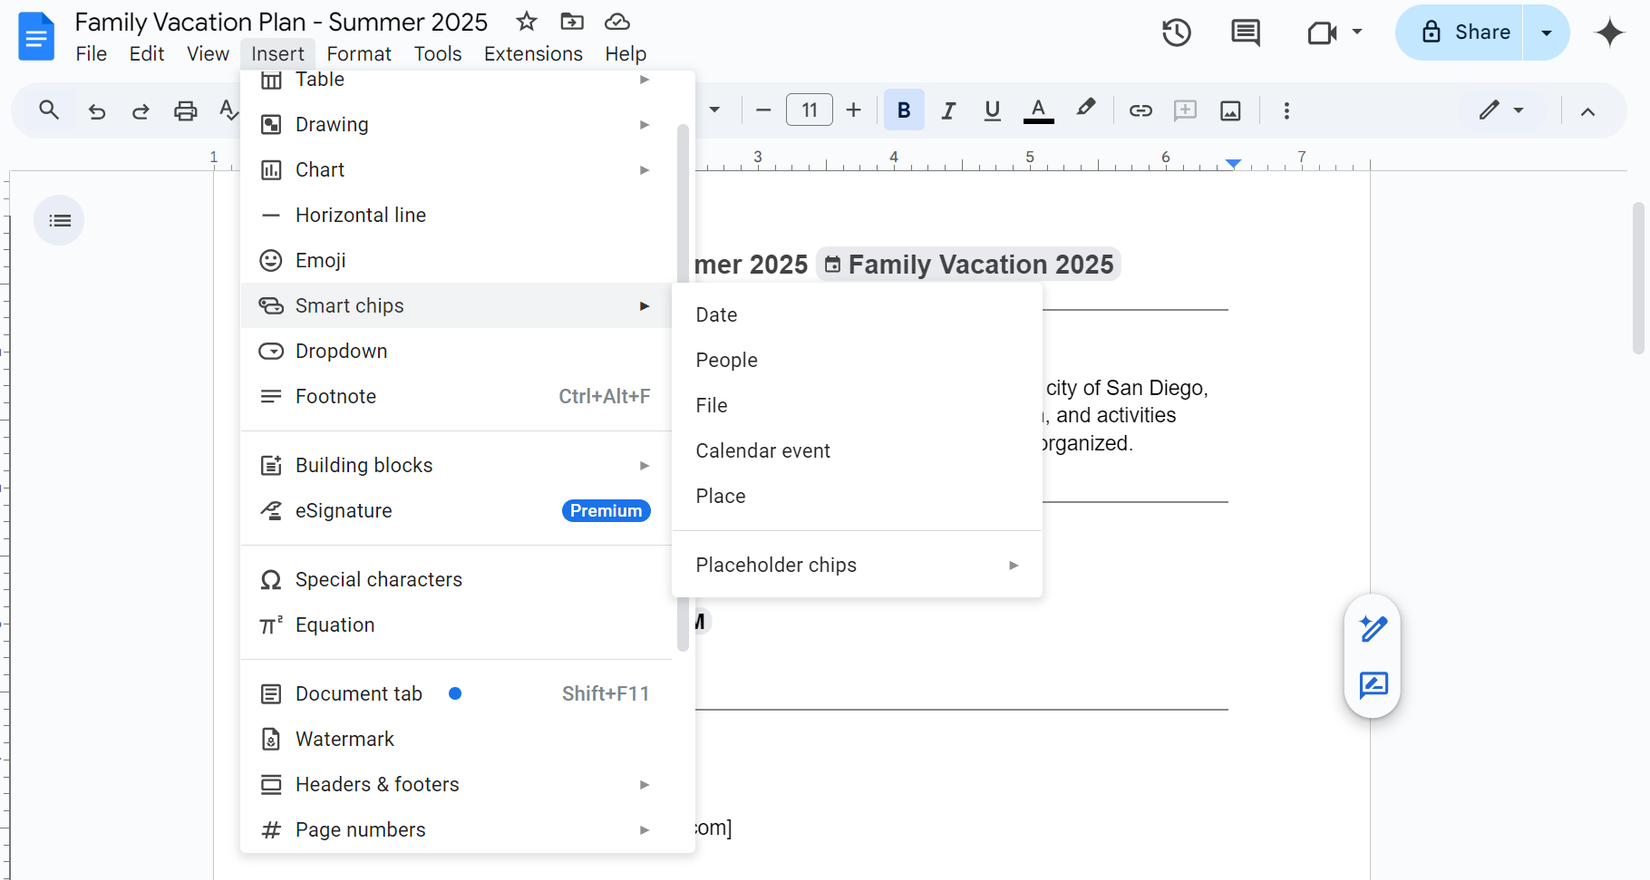The height and width of the screenshot is (880, 1650).
Task: Open the text color picker
Action: 1038,111
